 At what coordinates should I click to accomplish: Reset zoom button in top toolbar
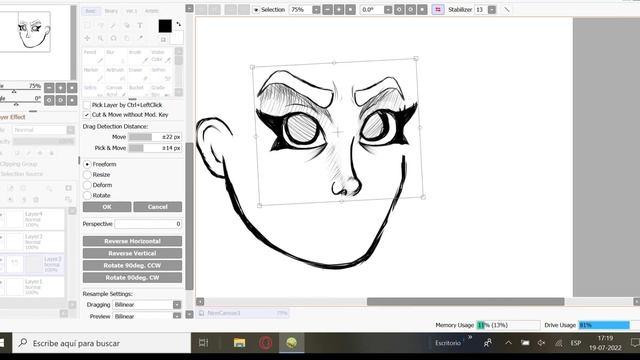(350, 9)
